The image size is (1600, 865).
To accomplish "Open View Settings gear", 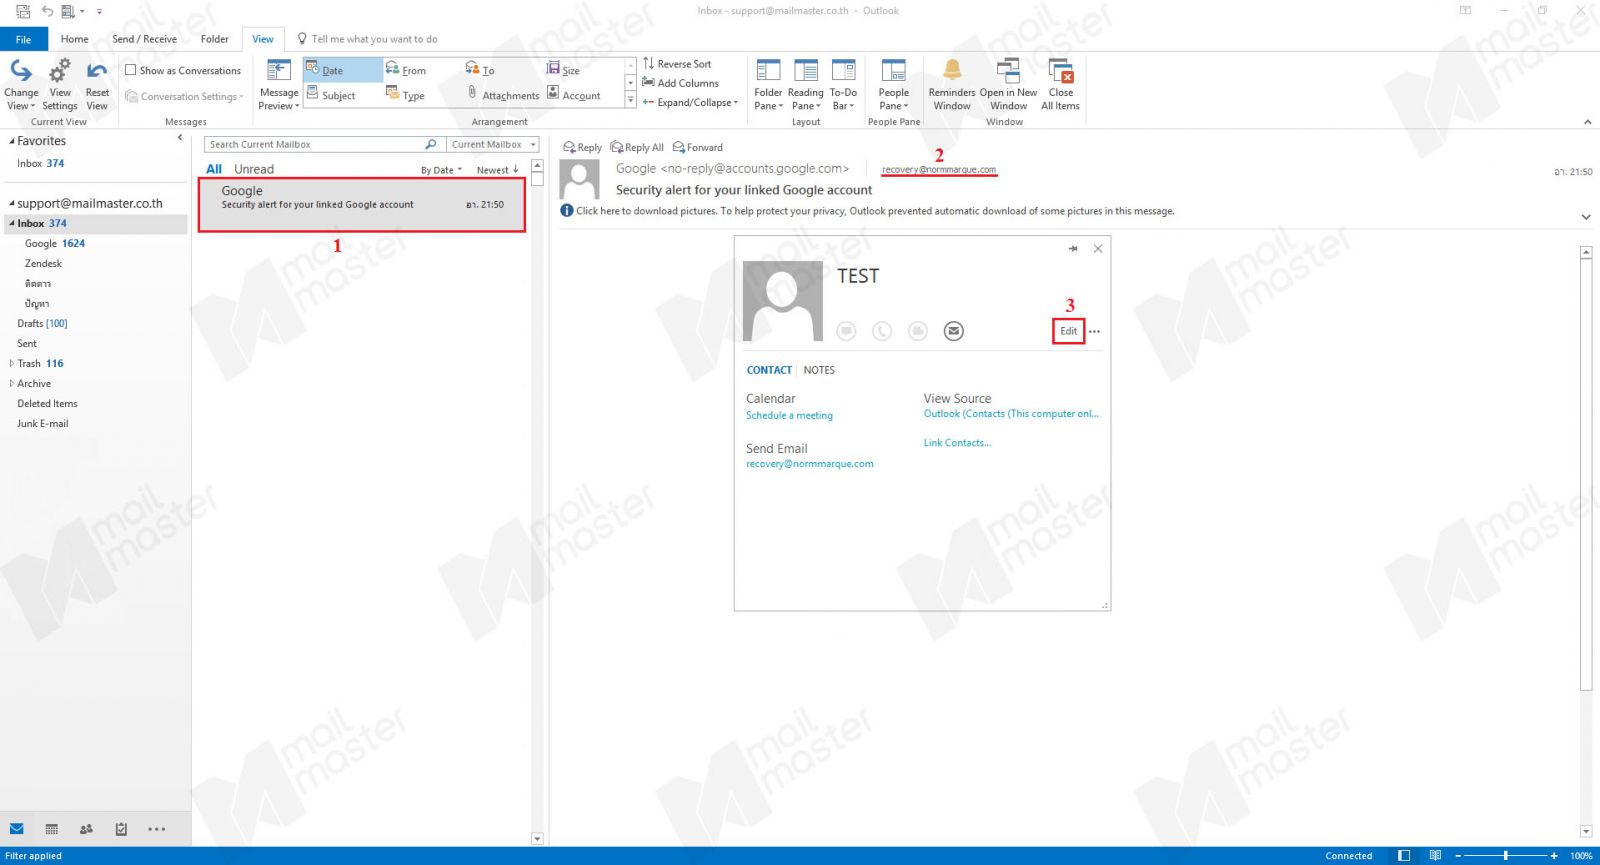I will [x=60, y=84].
